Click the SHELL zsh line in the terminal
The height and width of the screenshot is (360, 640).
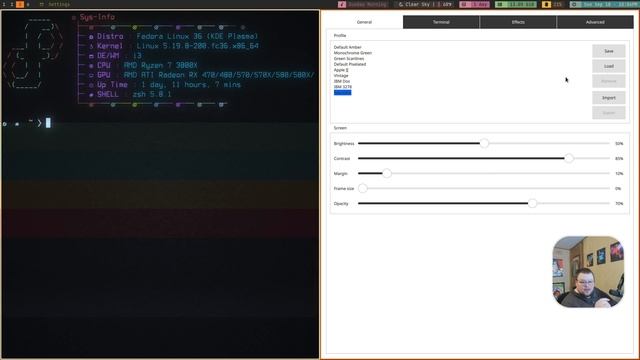[x=130, y=94]
